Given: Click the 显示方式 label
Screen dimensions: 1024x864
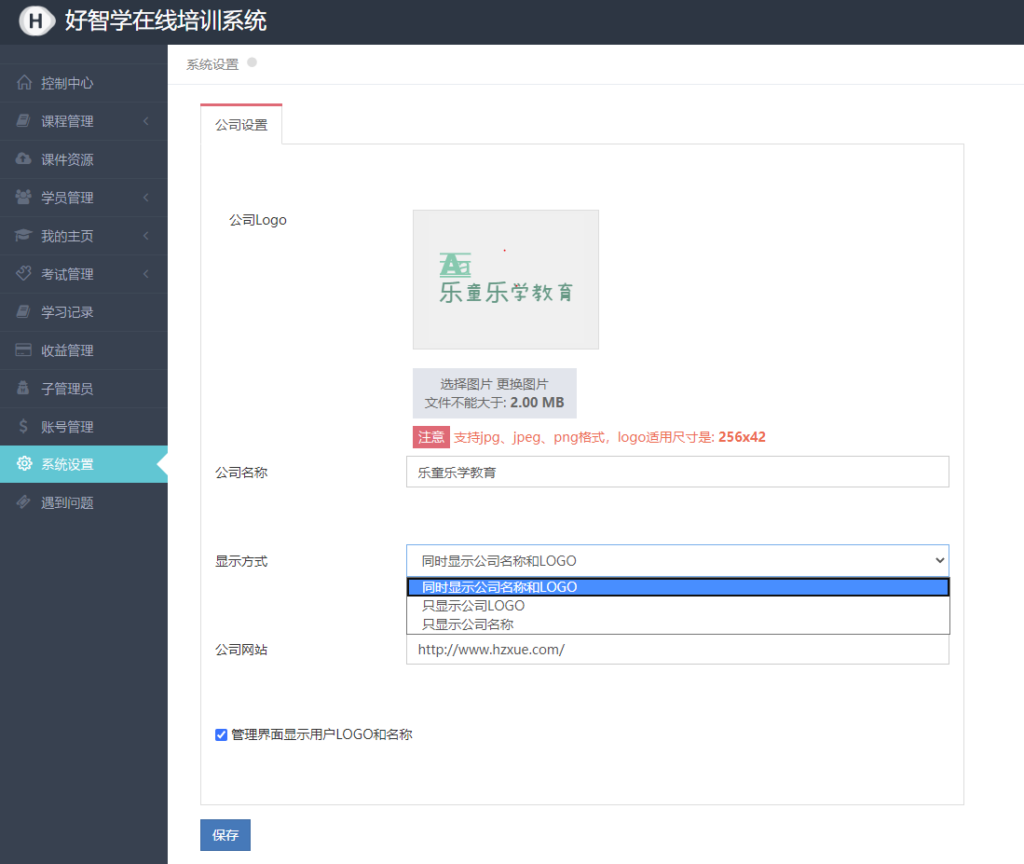Looking at the screenshot, I should [242, 561].
